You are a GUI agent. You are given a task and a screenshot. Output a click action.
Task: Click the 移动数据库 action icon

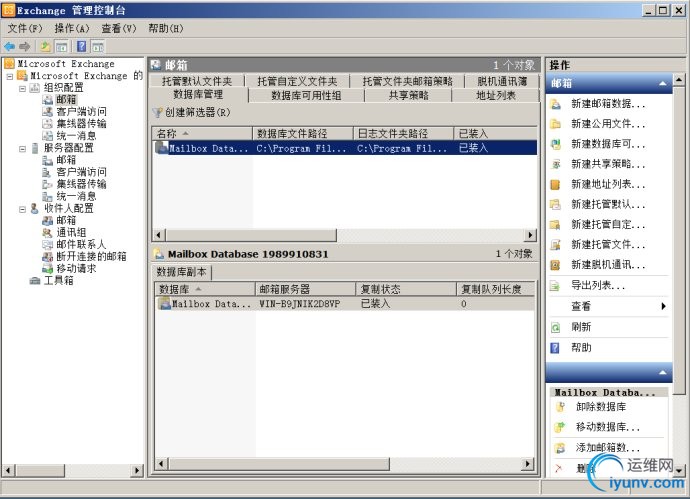(560, 427)
